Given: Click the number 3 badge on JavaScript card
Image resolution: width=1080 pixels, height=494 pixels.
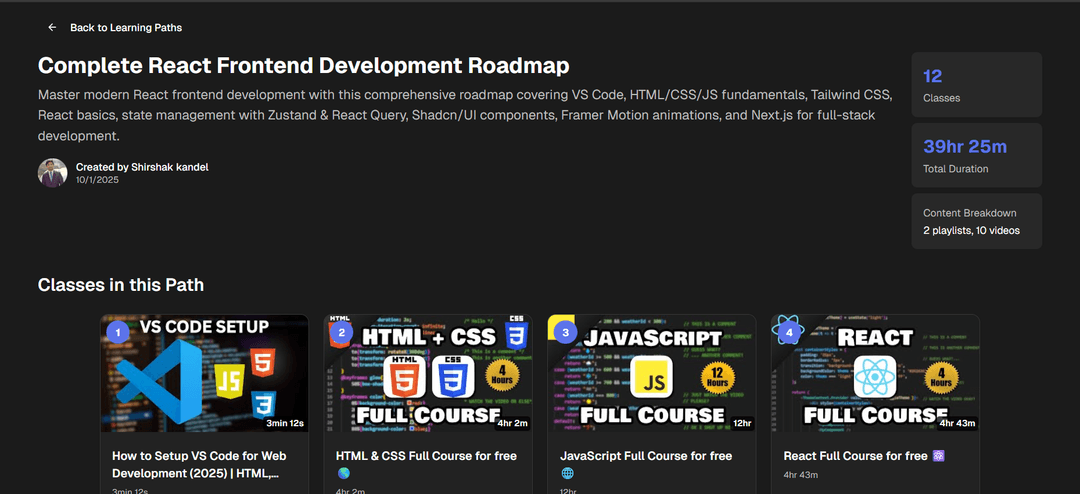Looking at the screenshot, I should (565, 332).
